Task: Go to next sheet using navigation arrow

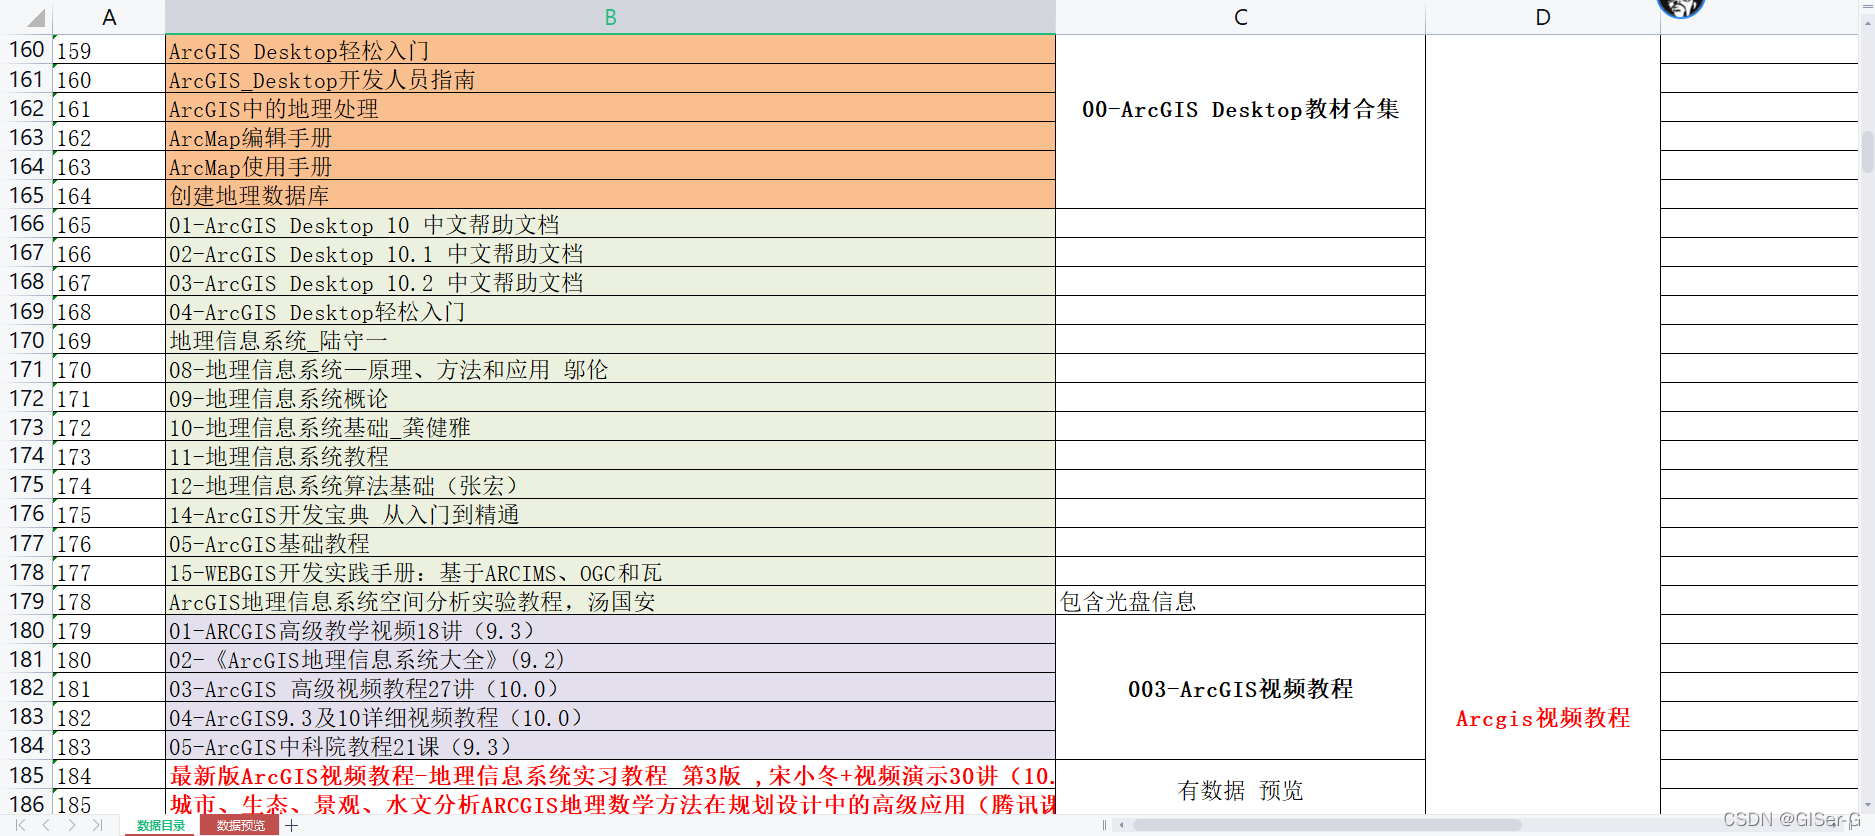Action: 72,825
